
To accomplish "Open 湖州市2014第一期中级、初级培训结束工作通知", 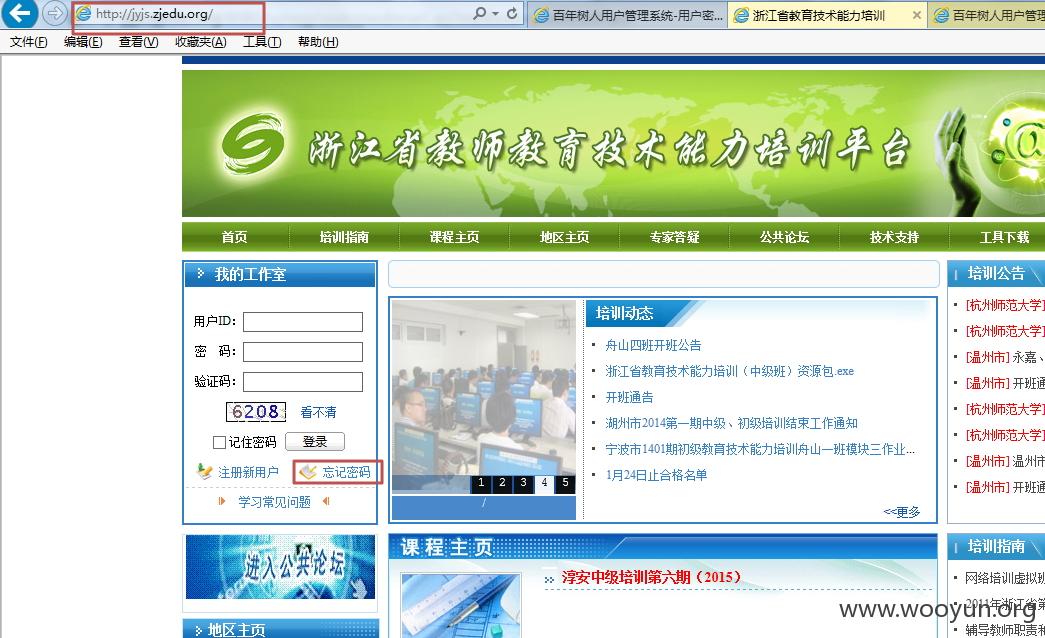I will point(731,423).
